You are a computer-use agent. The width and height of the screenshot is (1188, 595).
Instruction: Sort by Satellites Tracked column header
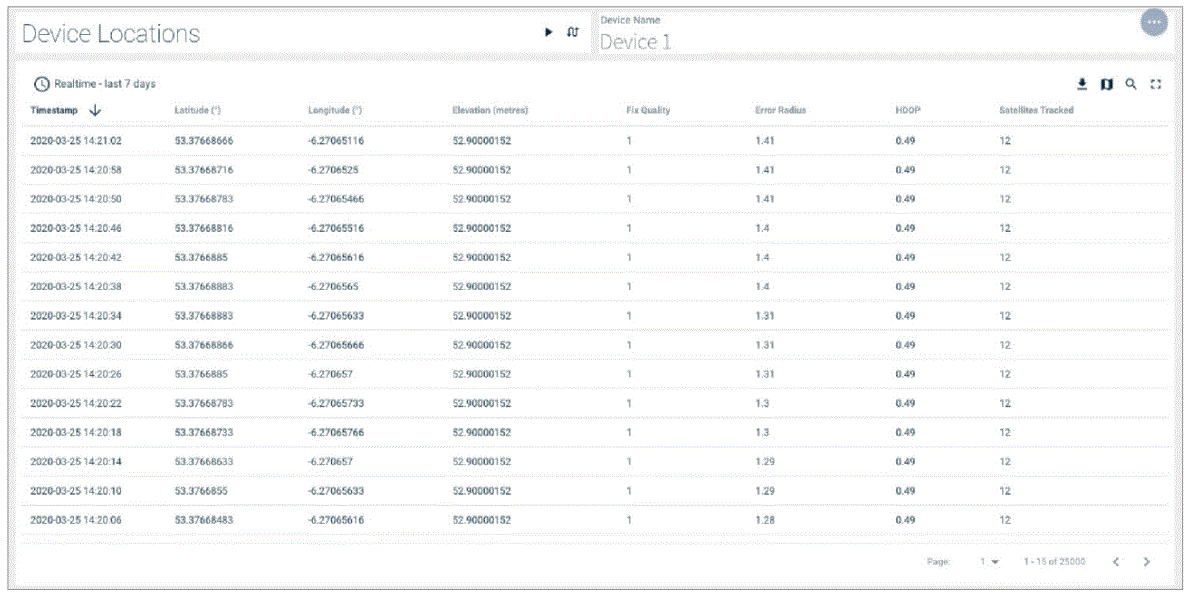point(1036,110)
